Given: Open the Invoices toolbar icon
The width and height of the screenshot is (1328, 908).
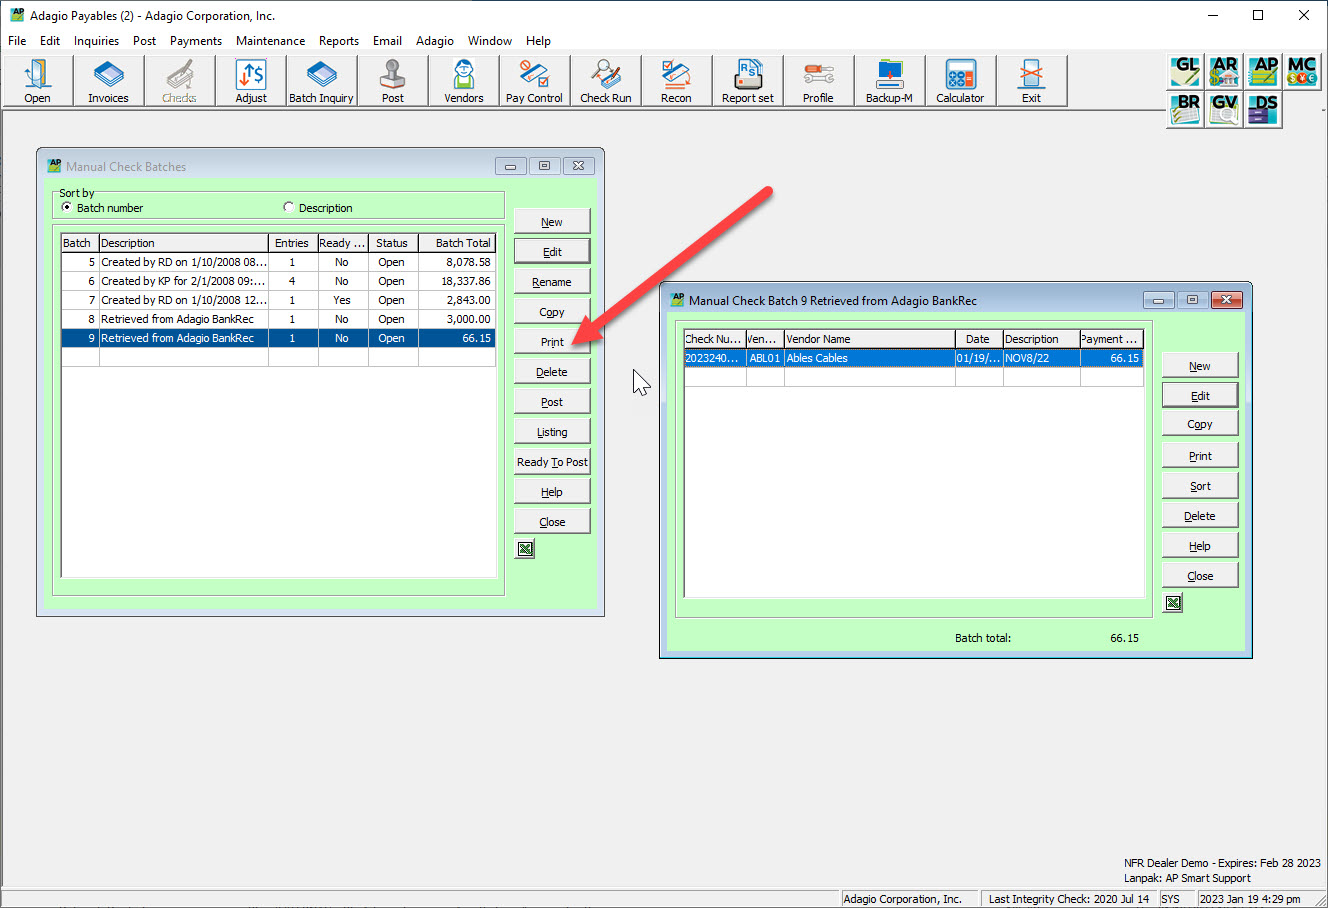Looking at the screenshot, I should [x=108, y=80].
